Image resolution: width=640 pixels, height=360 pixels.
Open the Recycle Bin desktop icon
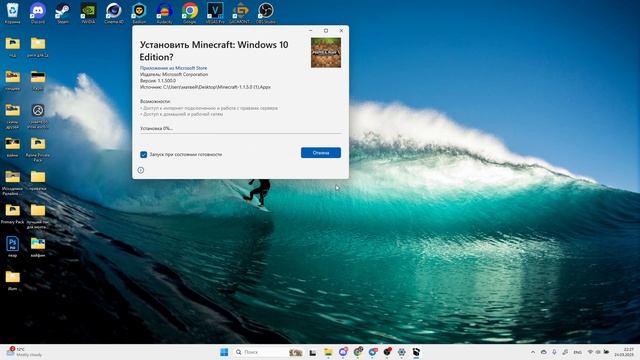click(13, 12)
